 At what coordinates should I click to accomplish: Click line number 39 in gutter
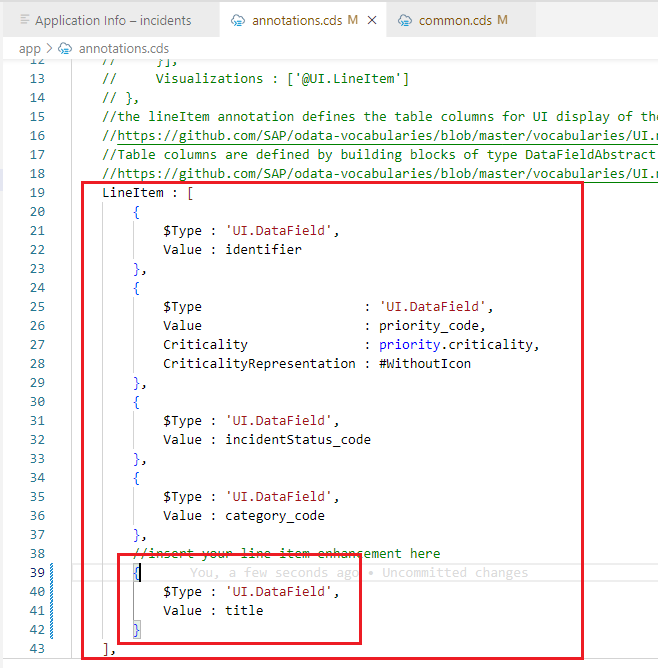click(x=37, y=573)
